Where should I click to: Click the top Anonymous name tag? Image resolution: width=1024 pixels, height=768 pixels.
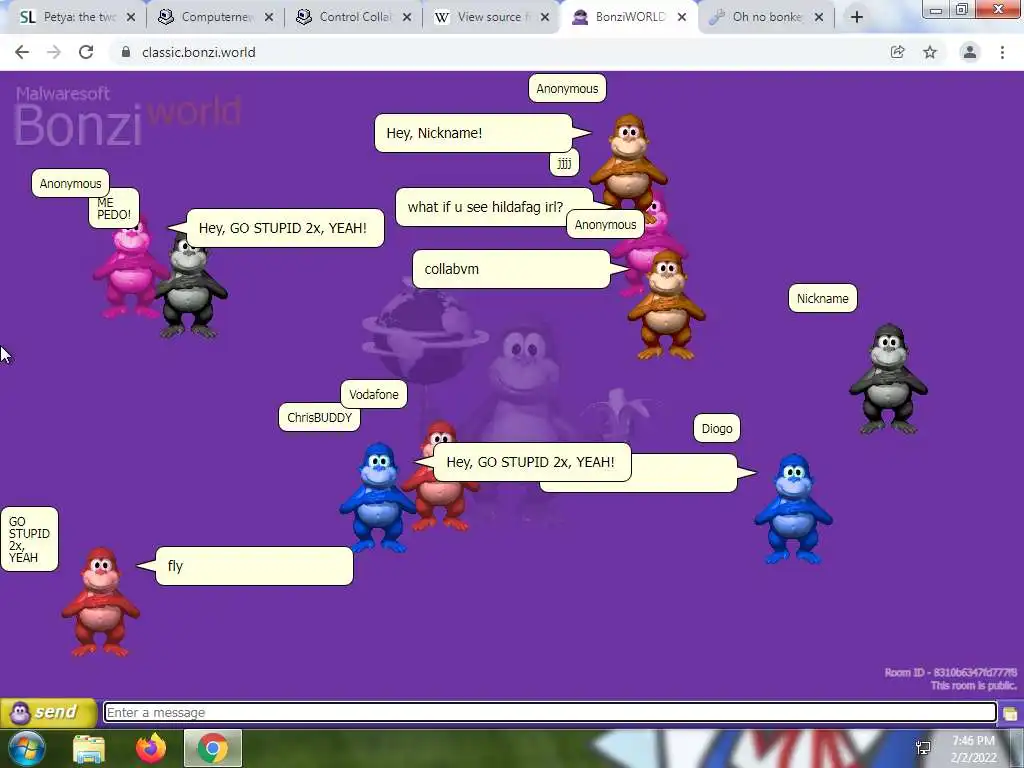pos(567,89)
